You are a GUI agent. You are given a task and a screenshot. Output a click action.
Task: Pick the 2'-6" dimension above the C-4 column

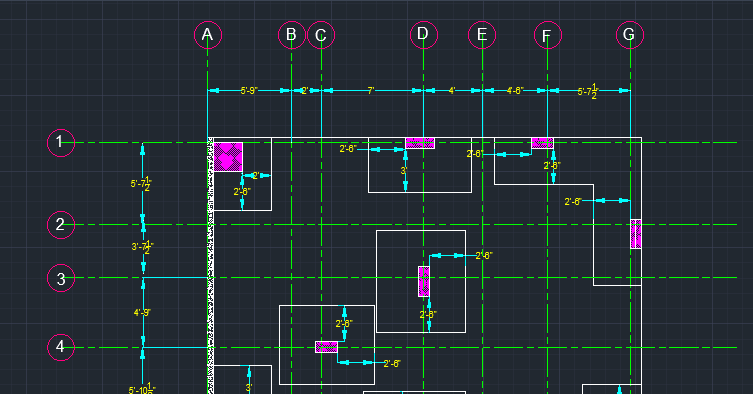coord(344,324)
